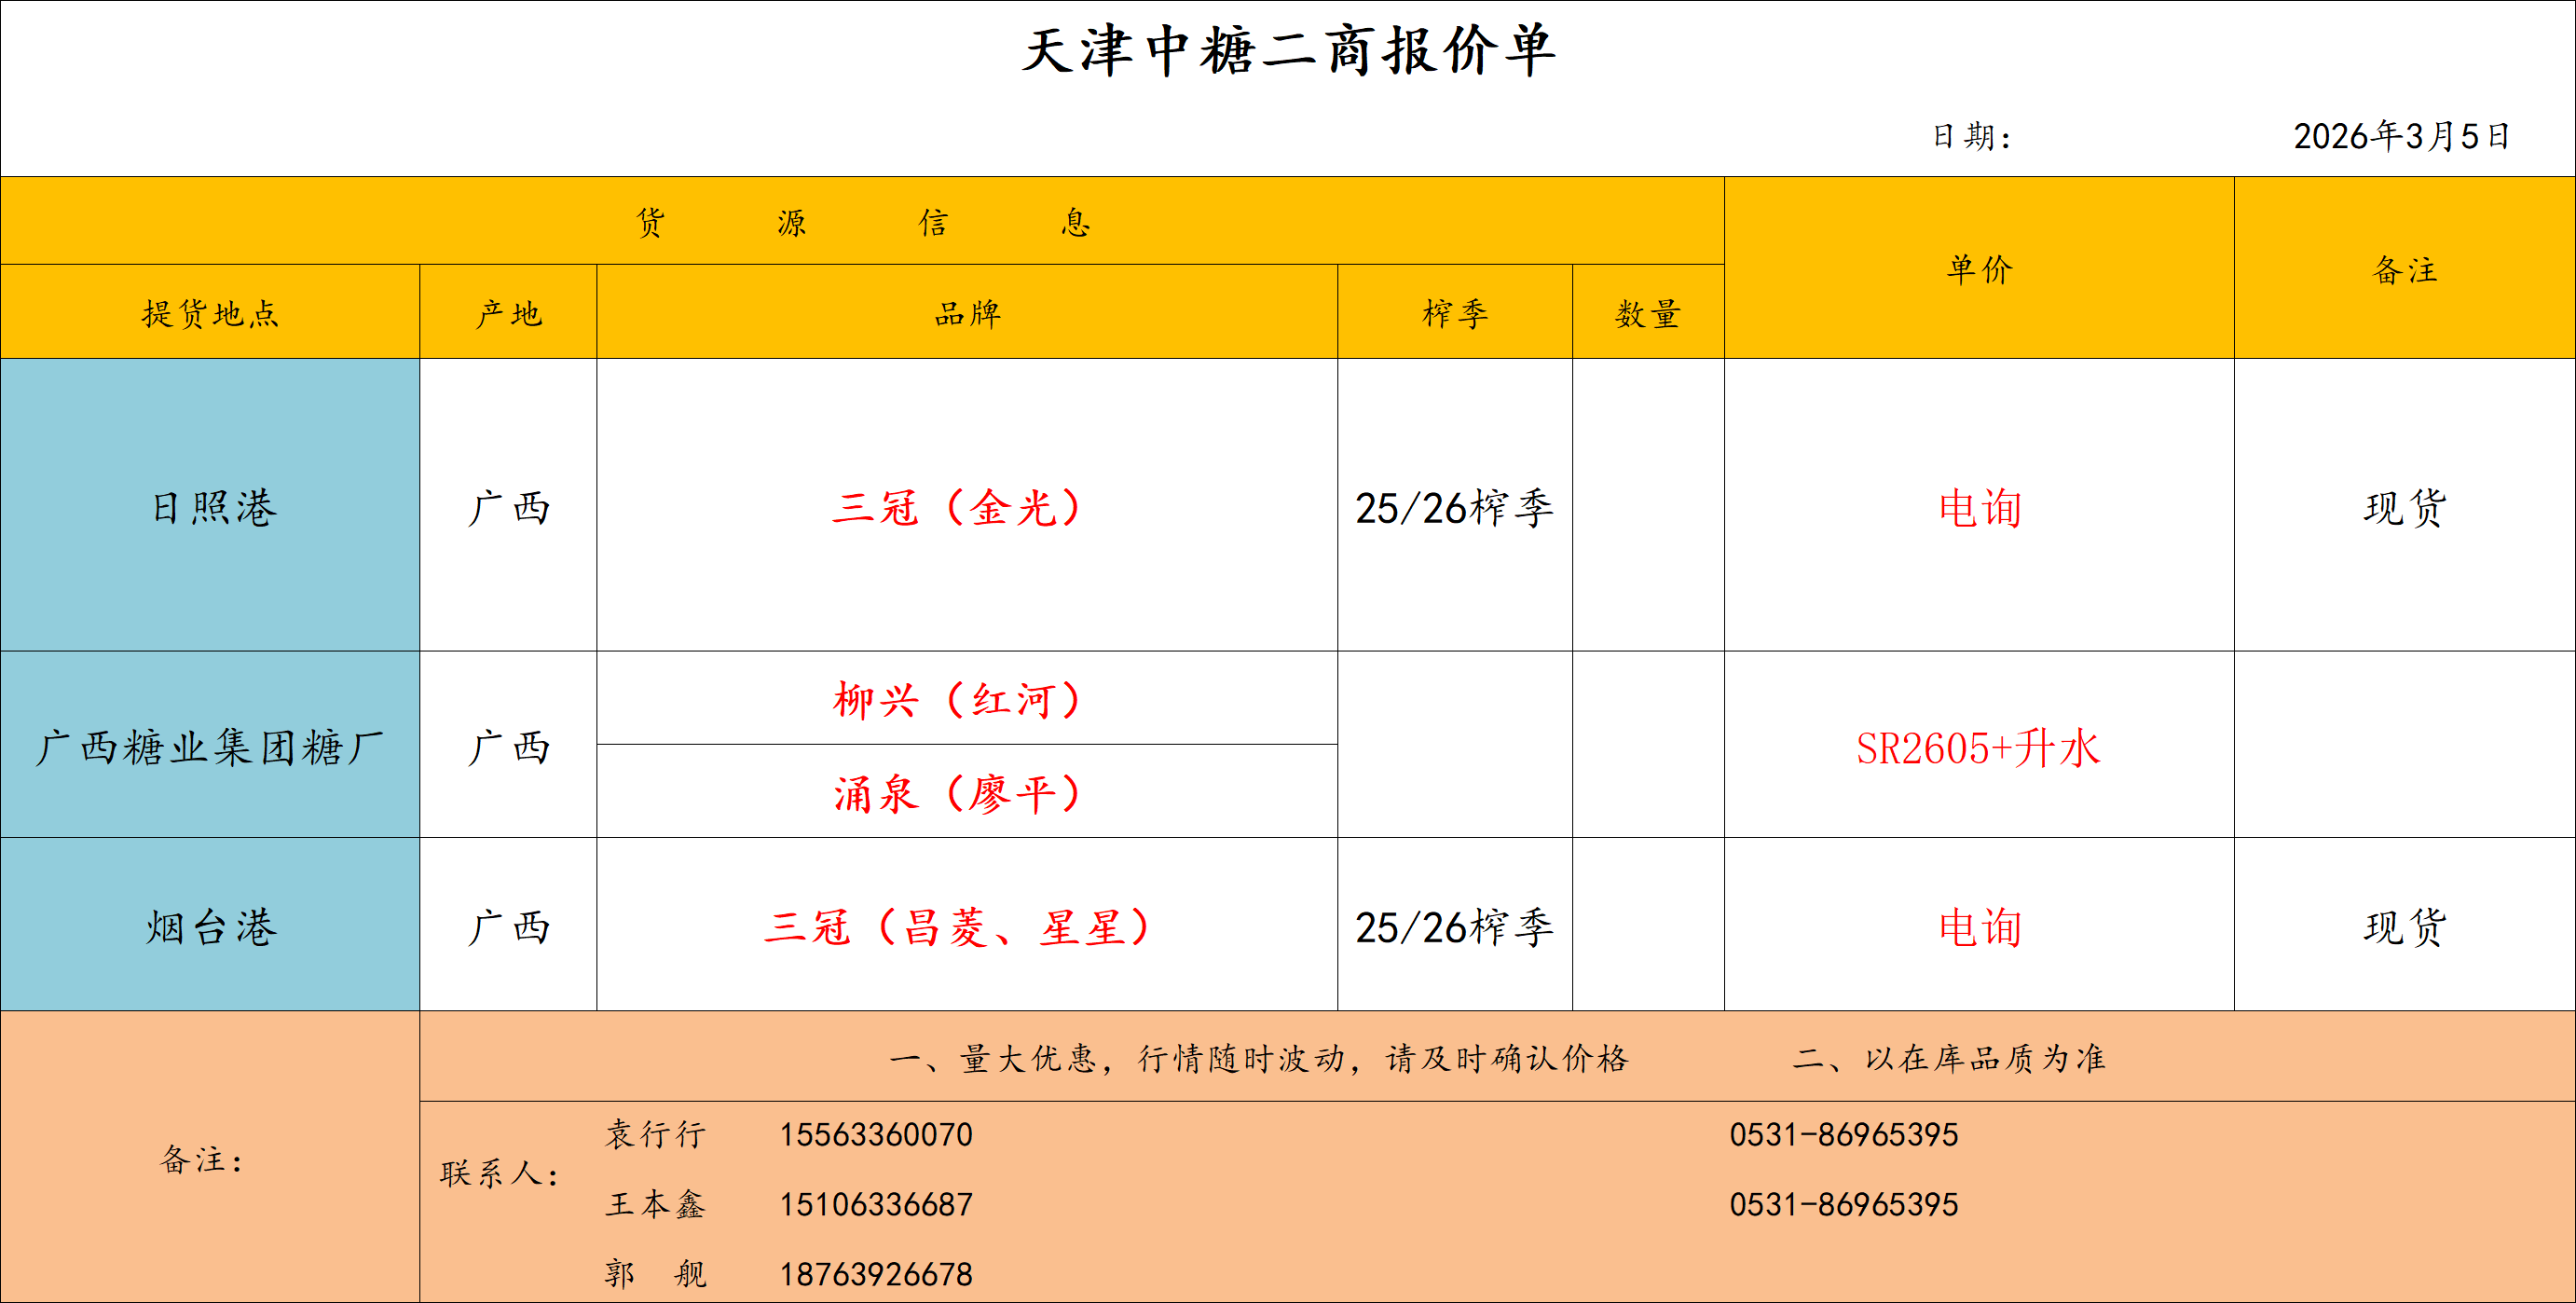Click 电询 price in 日照港 row
Screen dimensions: 2576x1303
1979,507
